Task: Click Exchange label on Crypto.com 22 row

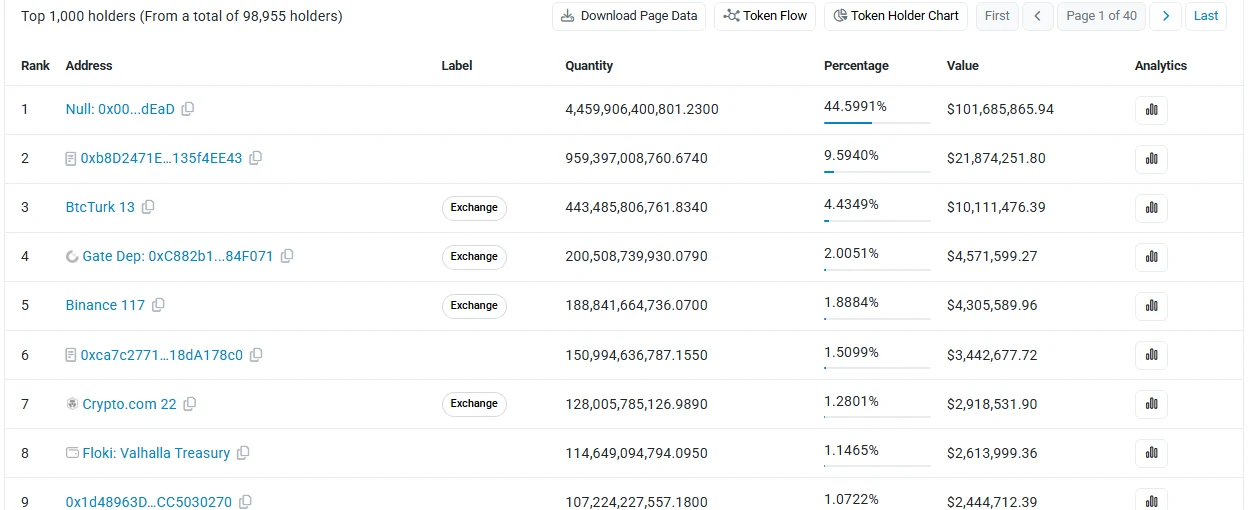Action: (474, 404)
